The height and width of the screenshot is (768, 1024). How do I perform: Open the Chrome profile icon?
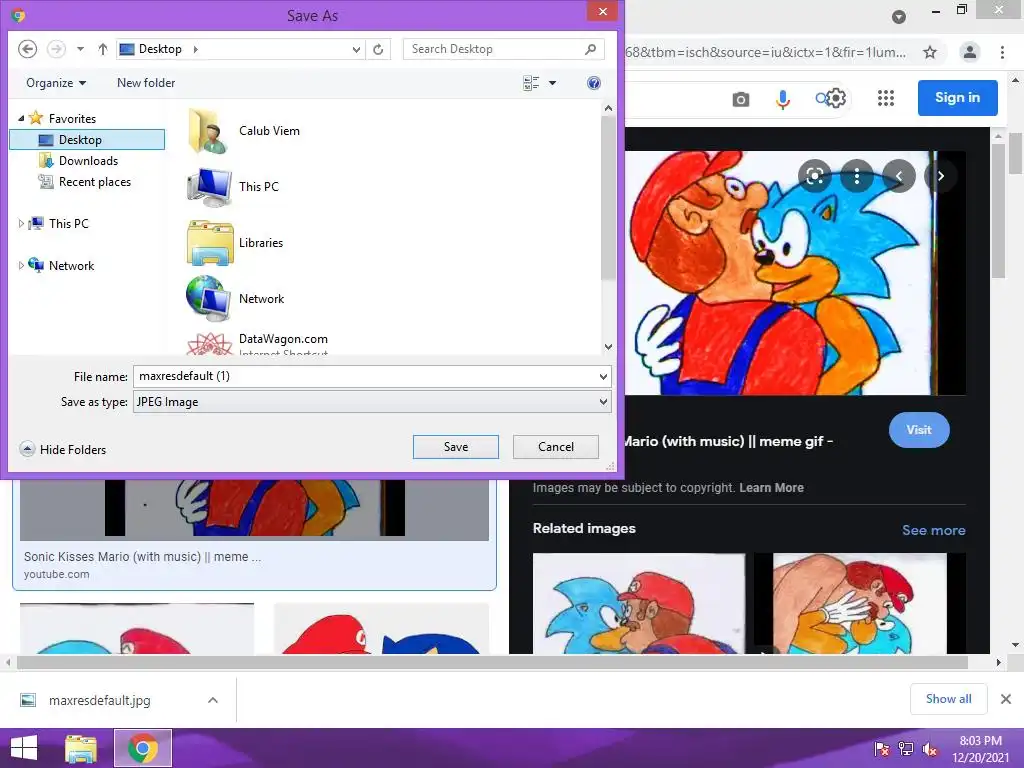coord(970,52)
